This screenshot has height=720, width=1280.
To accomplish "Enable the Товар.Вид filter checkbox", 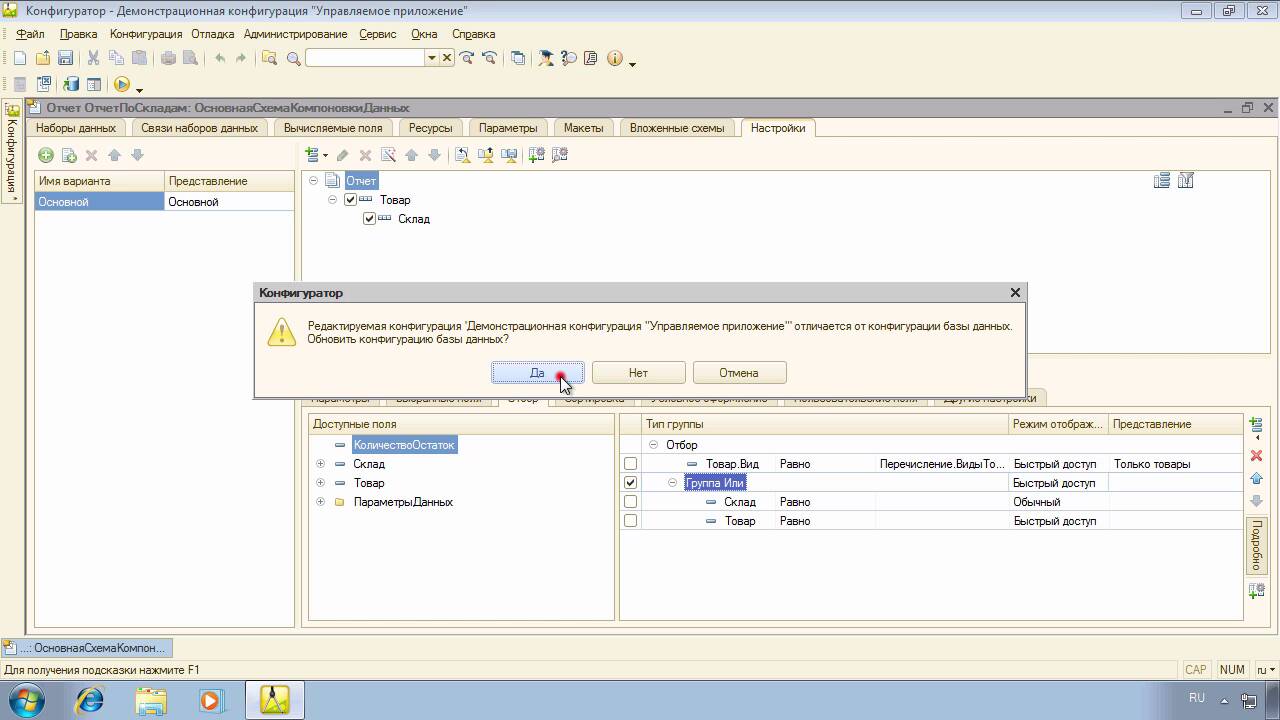I will [630, 464].
